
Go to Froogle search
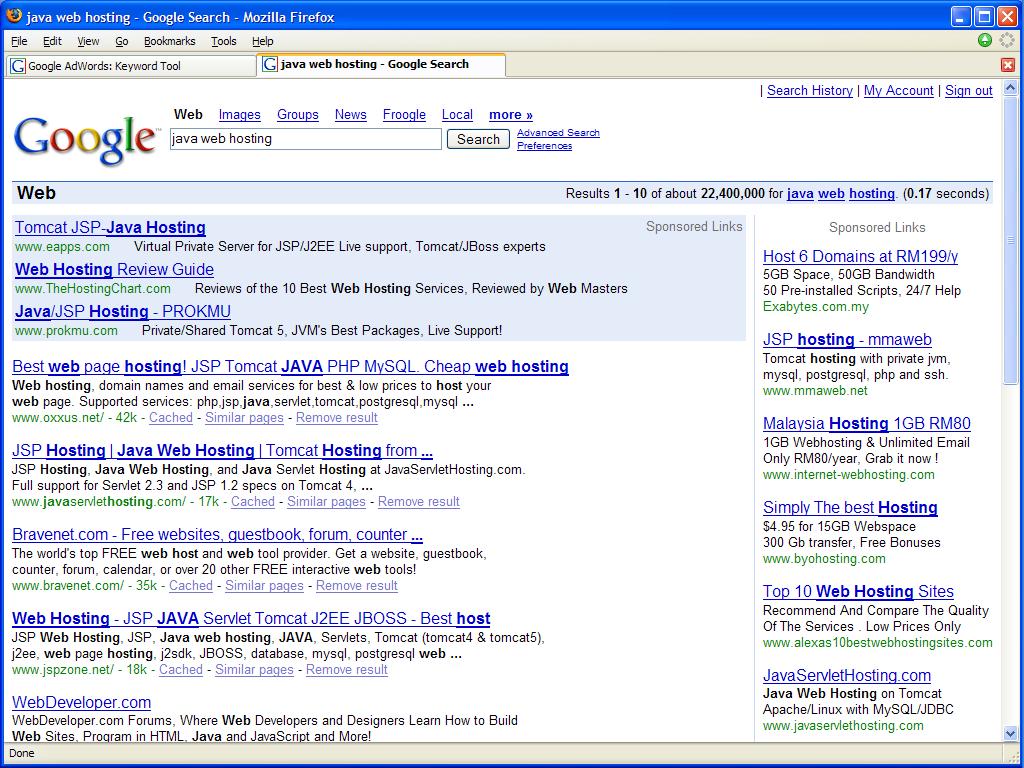click(404, 115)
